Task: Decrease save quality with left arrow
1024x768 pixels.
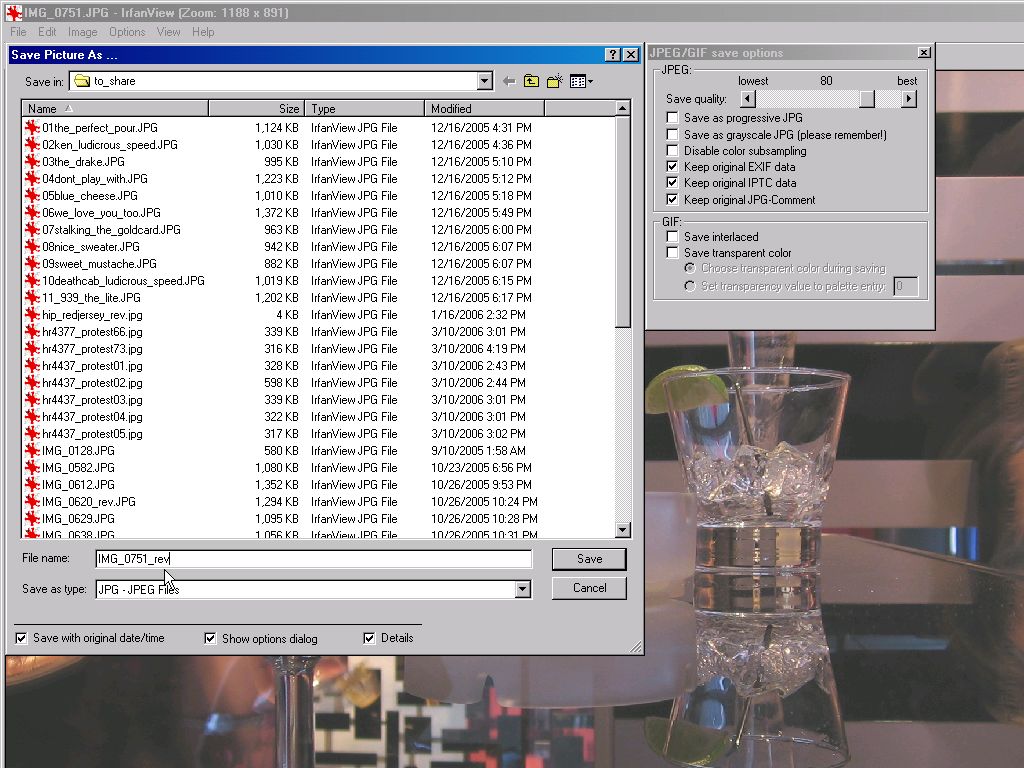Action: pyautogui.click(x=748, y=99)
